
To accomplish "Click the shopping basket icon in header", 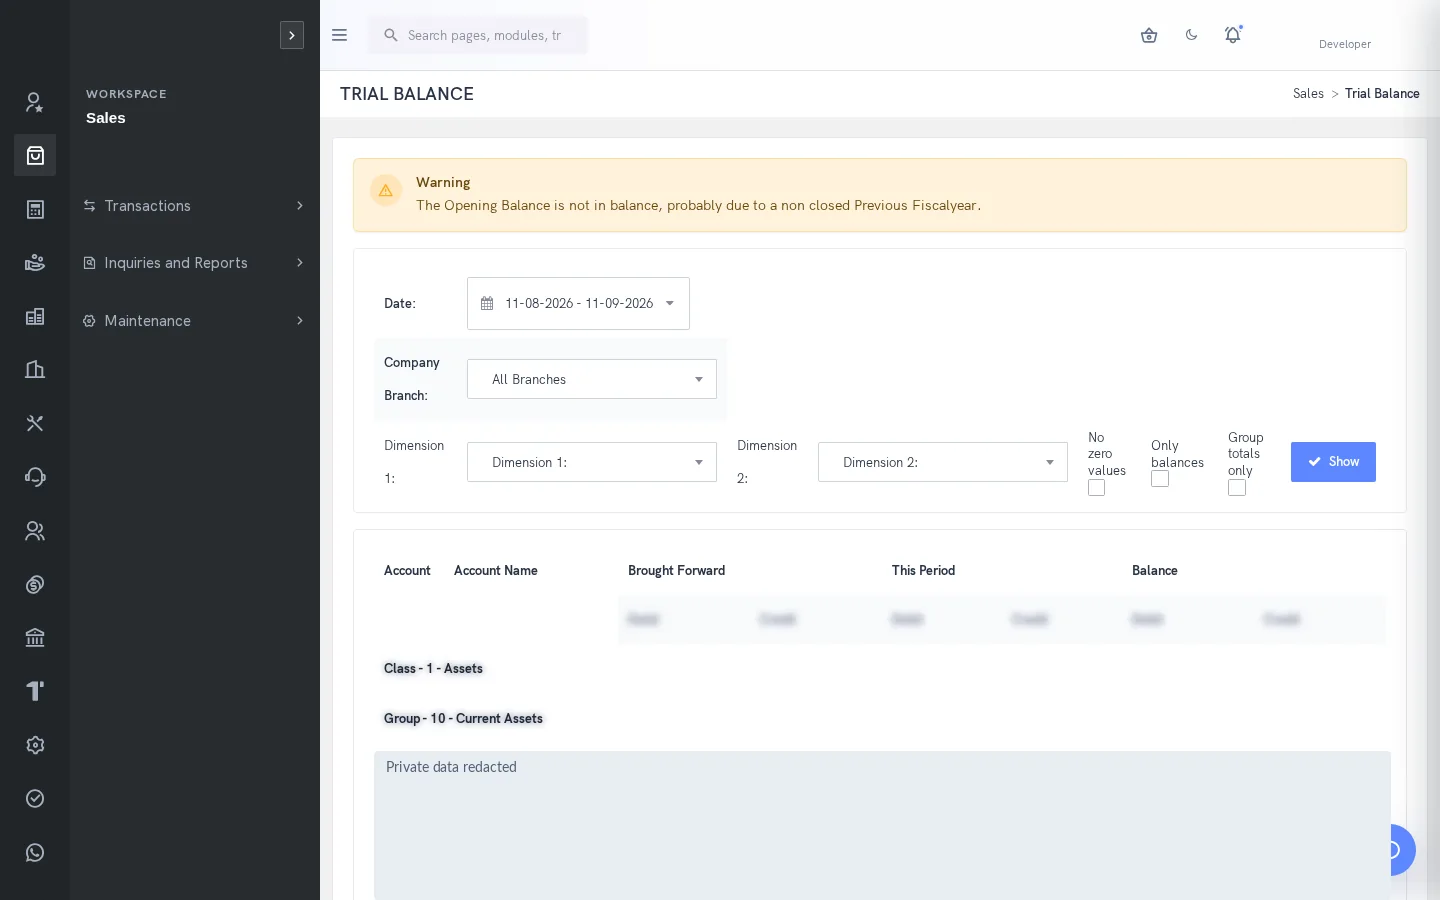I will [1149, 35].
